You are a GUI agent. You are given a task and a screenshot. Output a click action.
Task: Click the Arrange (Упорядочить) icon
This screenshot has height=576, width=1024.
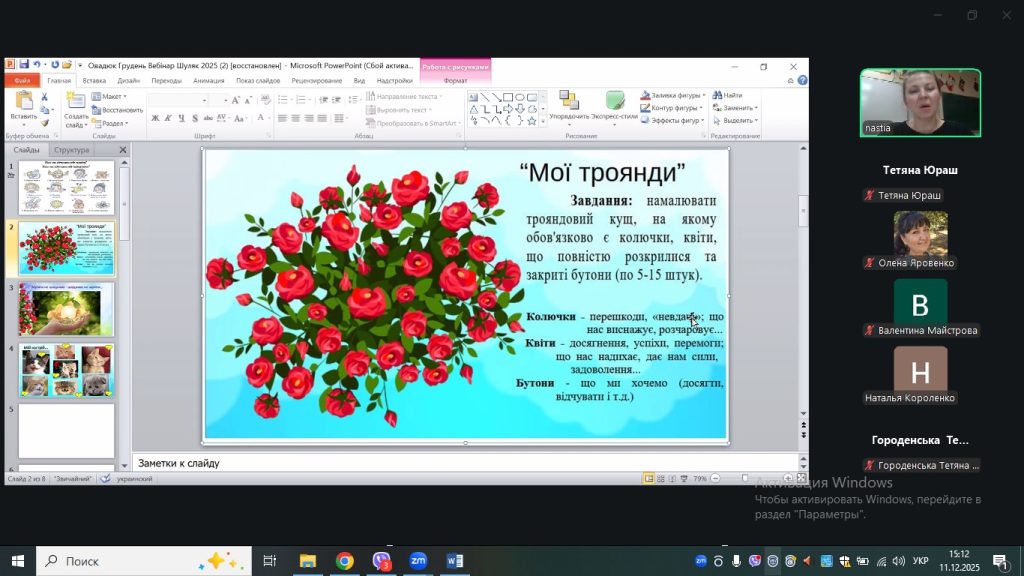[x=569, y=101]
